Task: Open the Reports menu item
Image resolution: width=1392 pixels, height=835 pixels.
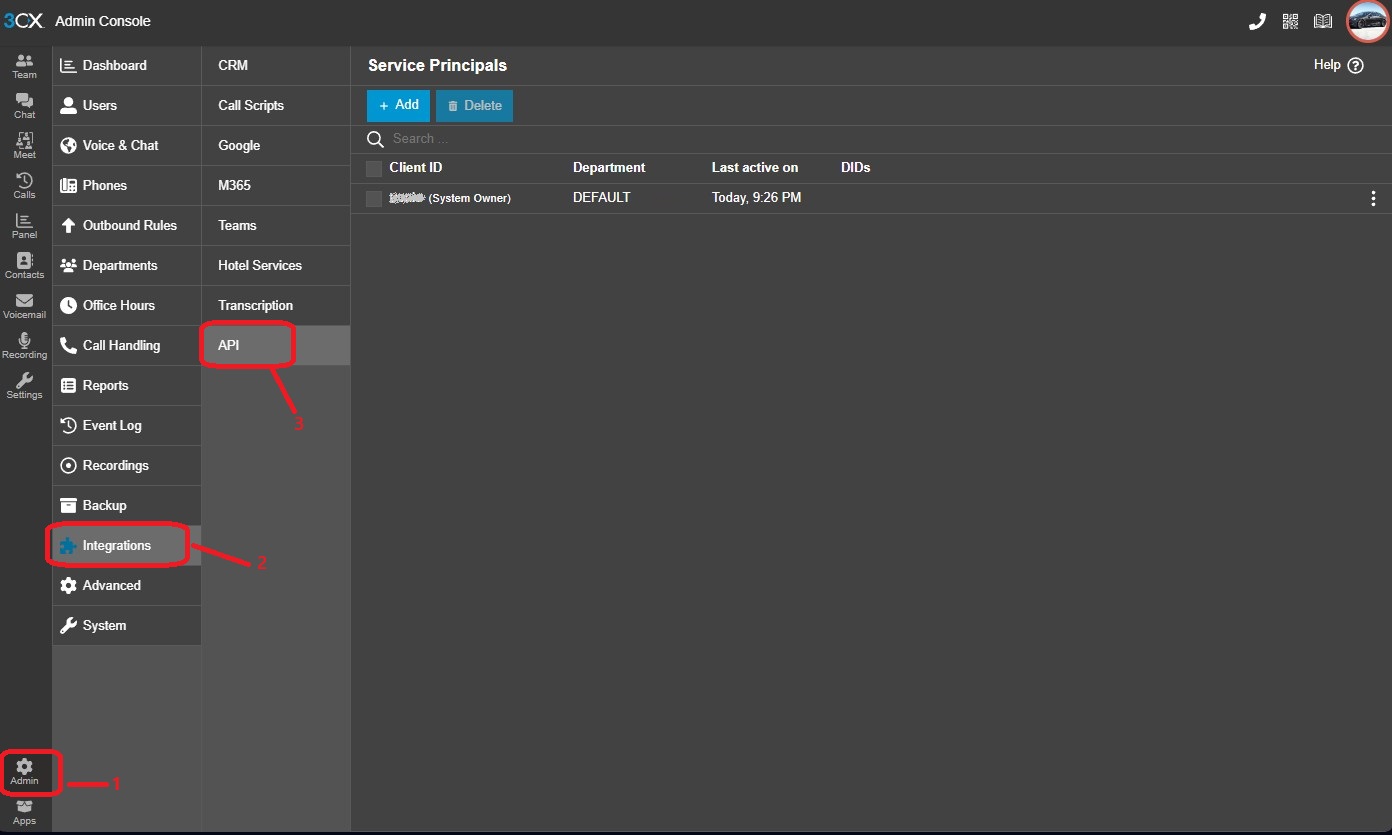Action: [127, 385]
